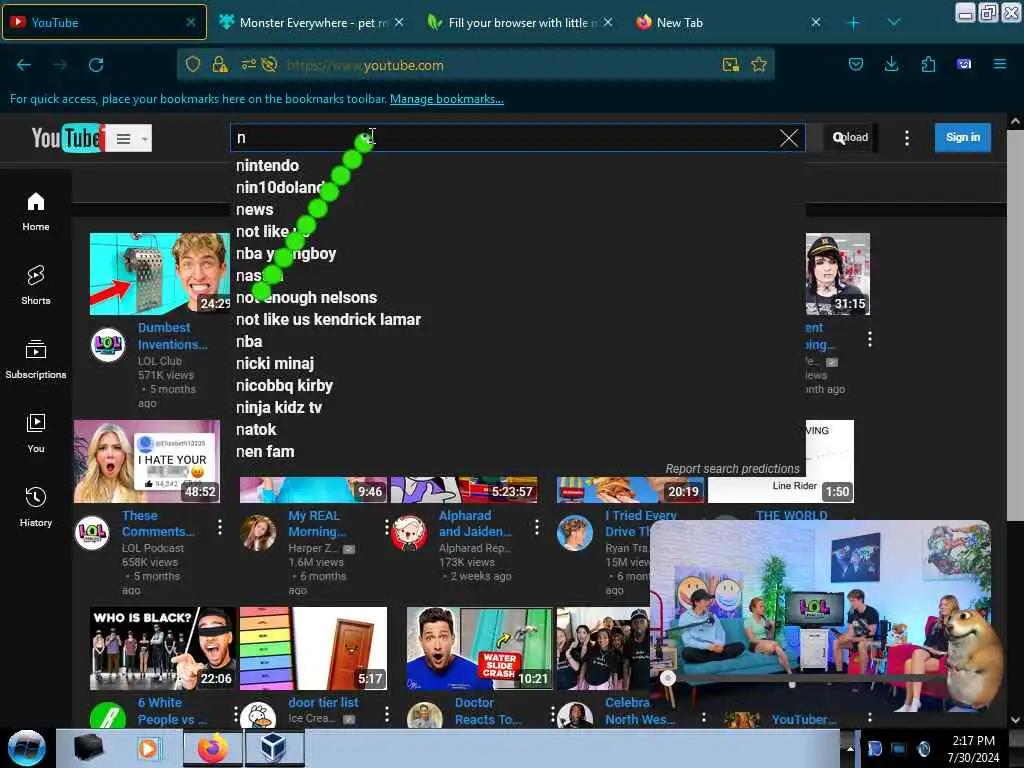Open the browser downloads icon
The height and width of the screenshot is (768, 1024).
coord(891,65)
